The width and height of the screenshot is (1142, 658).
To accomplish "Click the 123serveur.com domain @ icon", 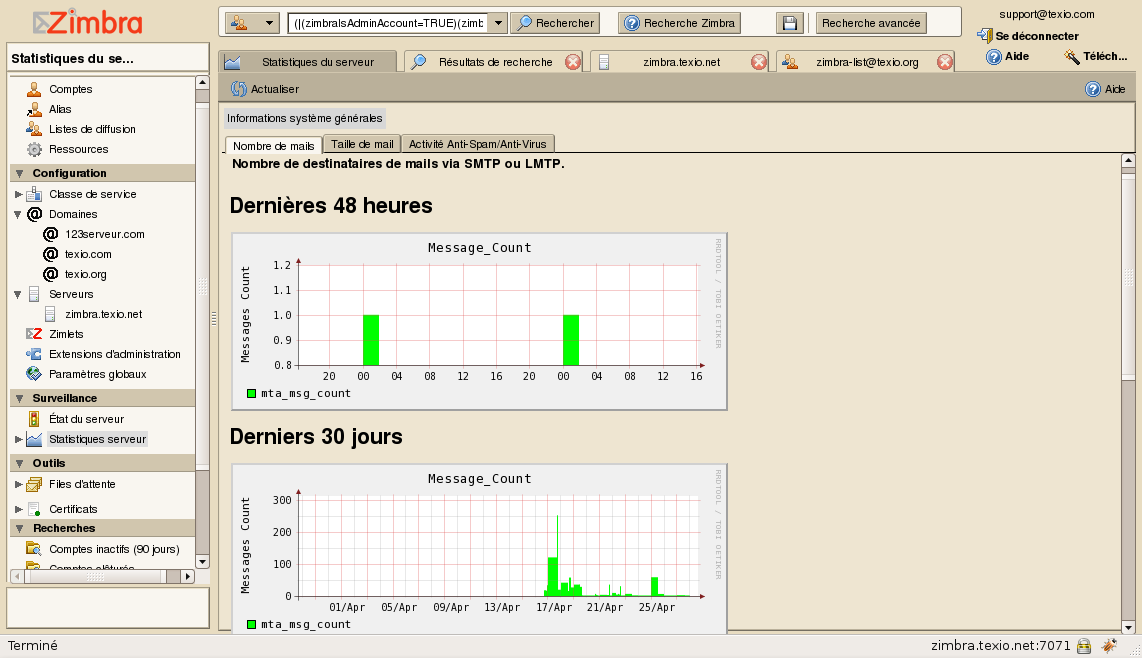I will [50, 234].
